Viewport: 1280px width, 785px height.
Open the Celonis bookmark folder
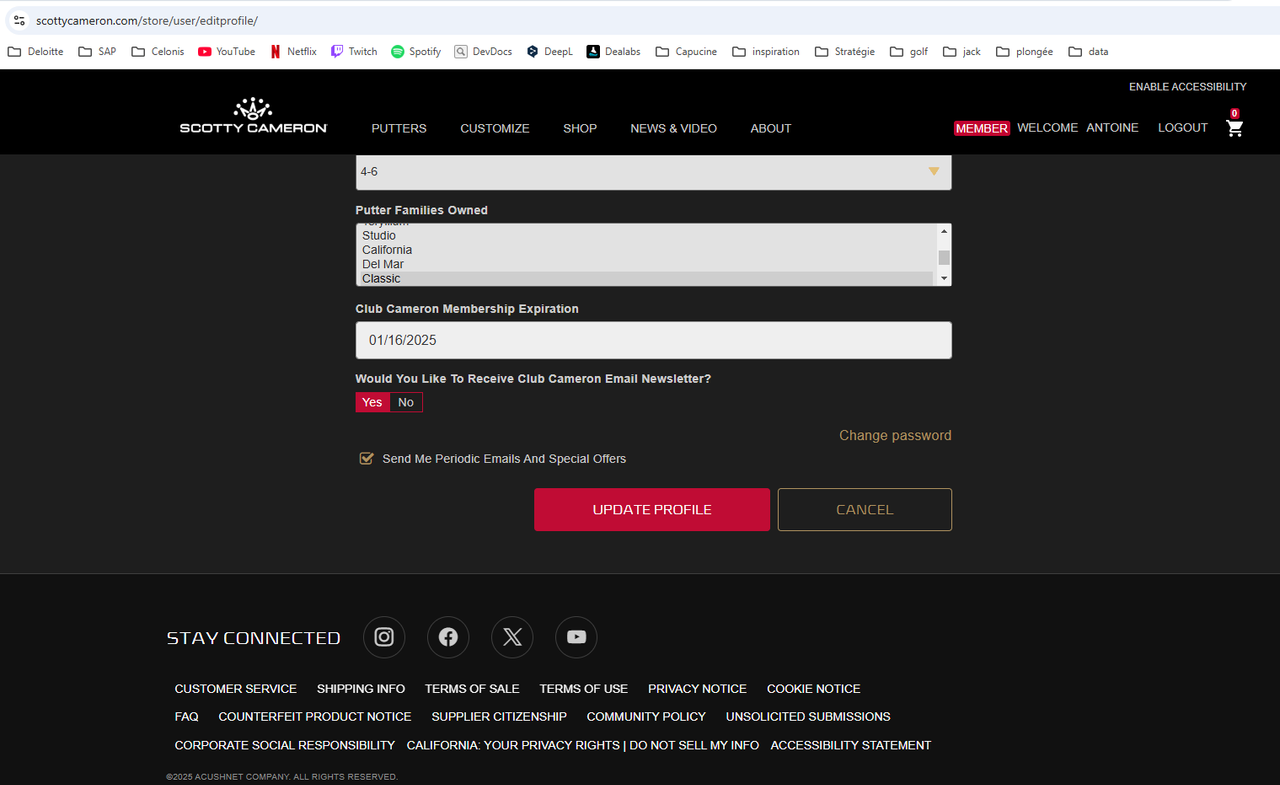(x=158, y=51)
